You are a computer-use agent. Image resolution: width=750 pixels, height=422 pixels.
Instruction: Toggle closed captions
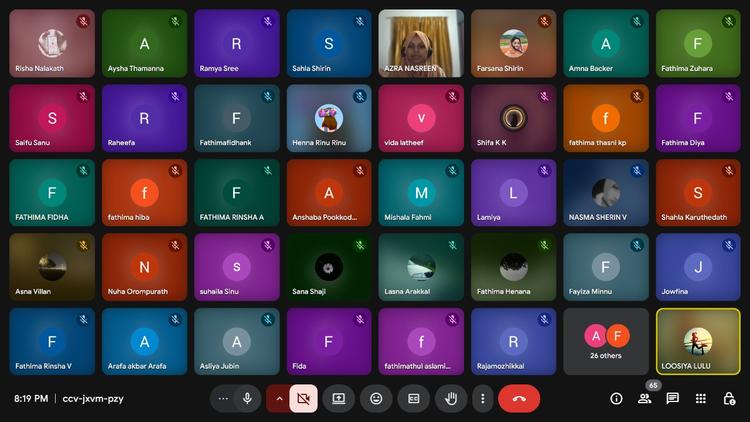[413, 398]
